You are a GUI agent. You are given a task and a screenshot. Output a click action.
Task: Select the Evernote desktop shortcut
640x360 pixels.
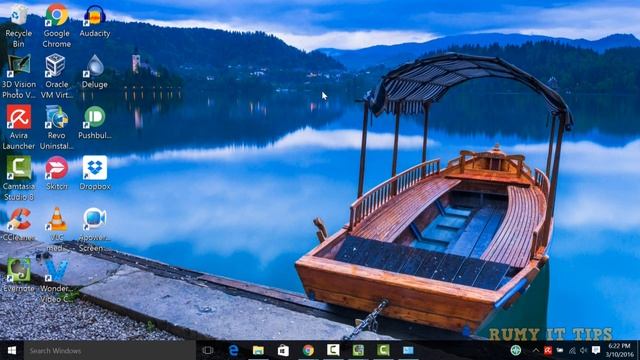[18, 276]
